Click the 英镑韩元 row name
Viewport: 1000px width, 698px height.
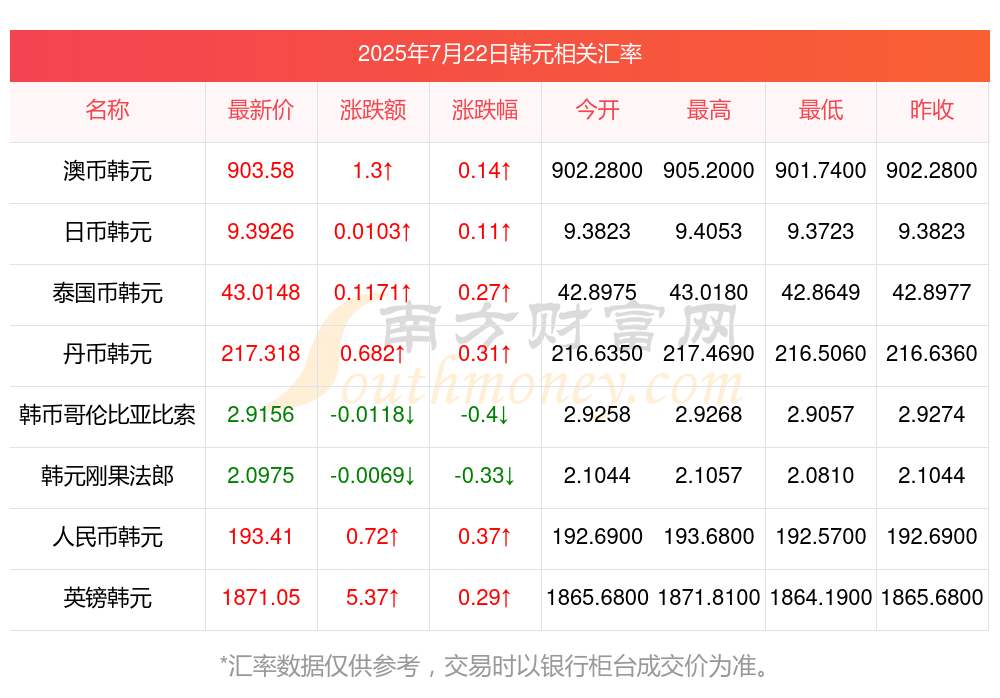click(x=107, y=598)
